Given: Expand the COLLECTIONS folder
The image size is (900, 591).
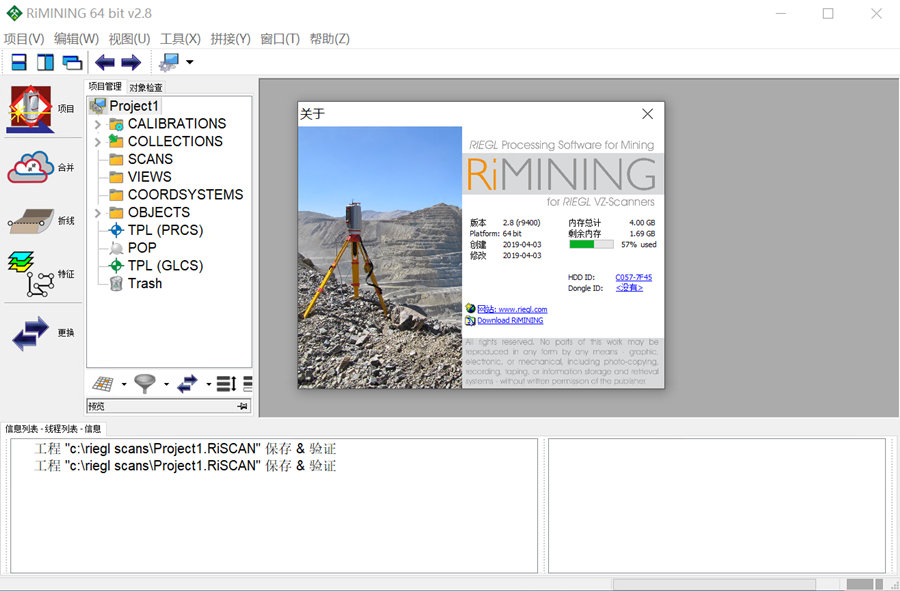Looking at the screenshot, I should point(96,141).
